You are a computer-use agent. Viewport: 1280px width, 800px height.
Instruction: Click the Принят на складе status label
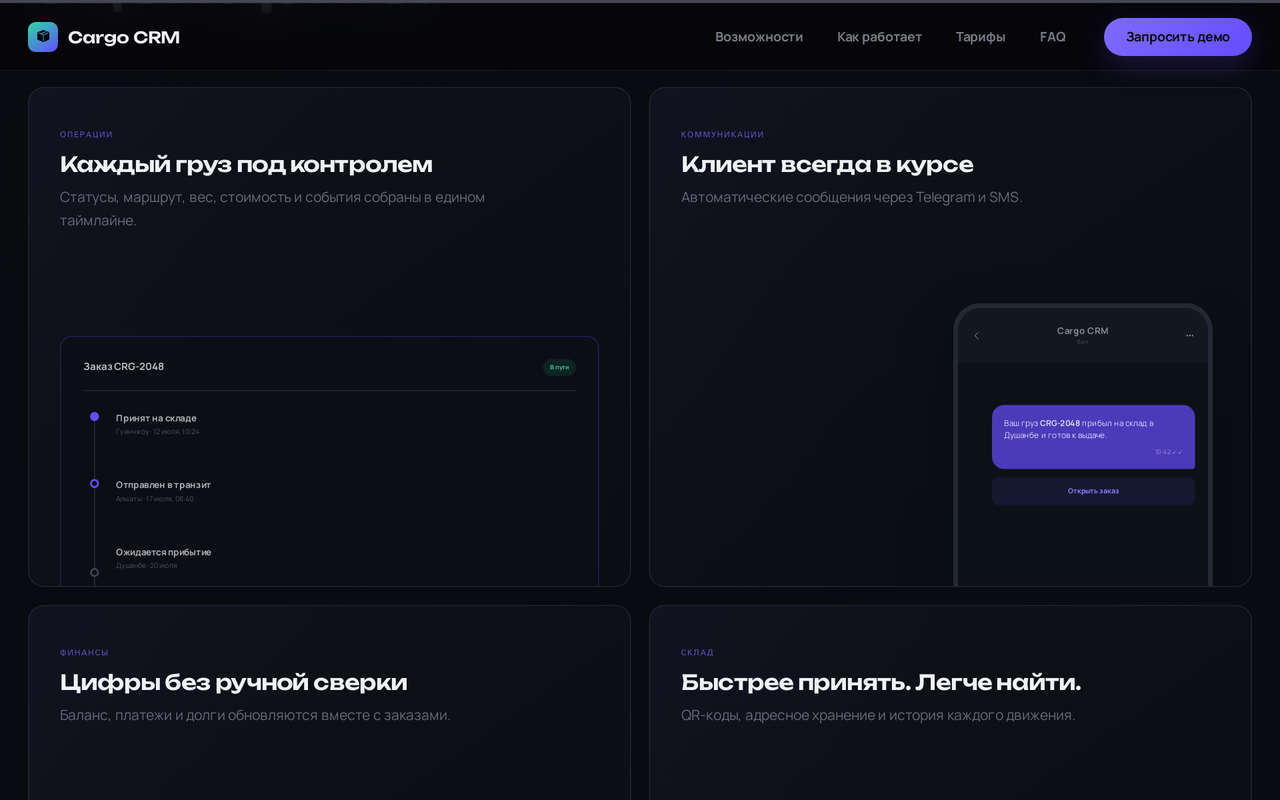click(156, 418)
